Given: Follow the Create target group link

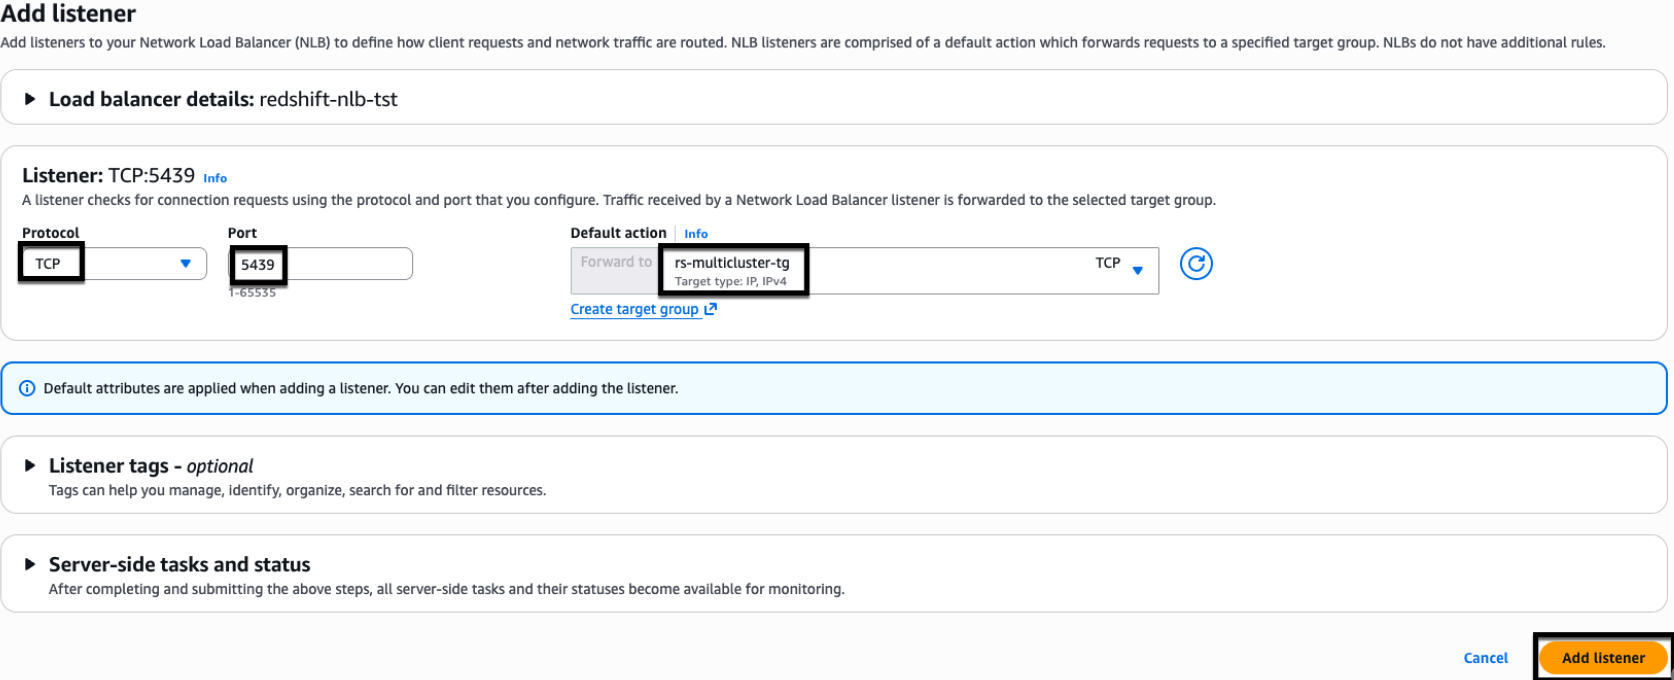Looking at the screenshot, I should coord(634,309).
